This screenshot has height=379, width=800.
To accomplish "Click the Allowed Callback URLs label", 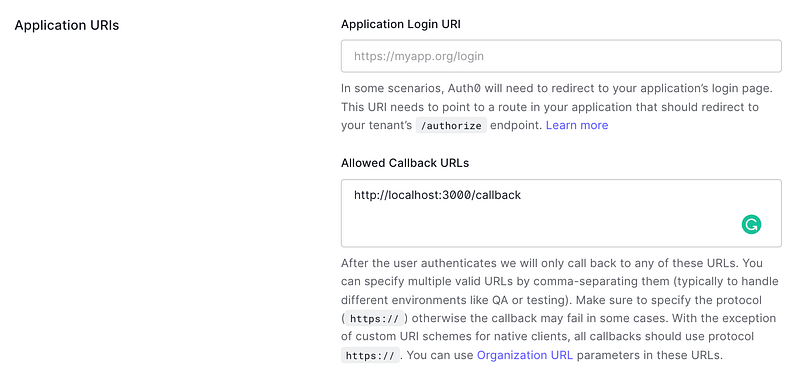I will (405, 163).
